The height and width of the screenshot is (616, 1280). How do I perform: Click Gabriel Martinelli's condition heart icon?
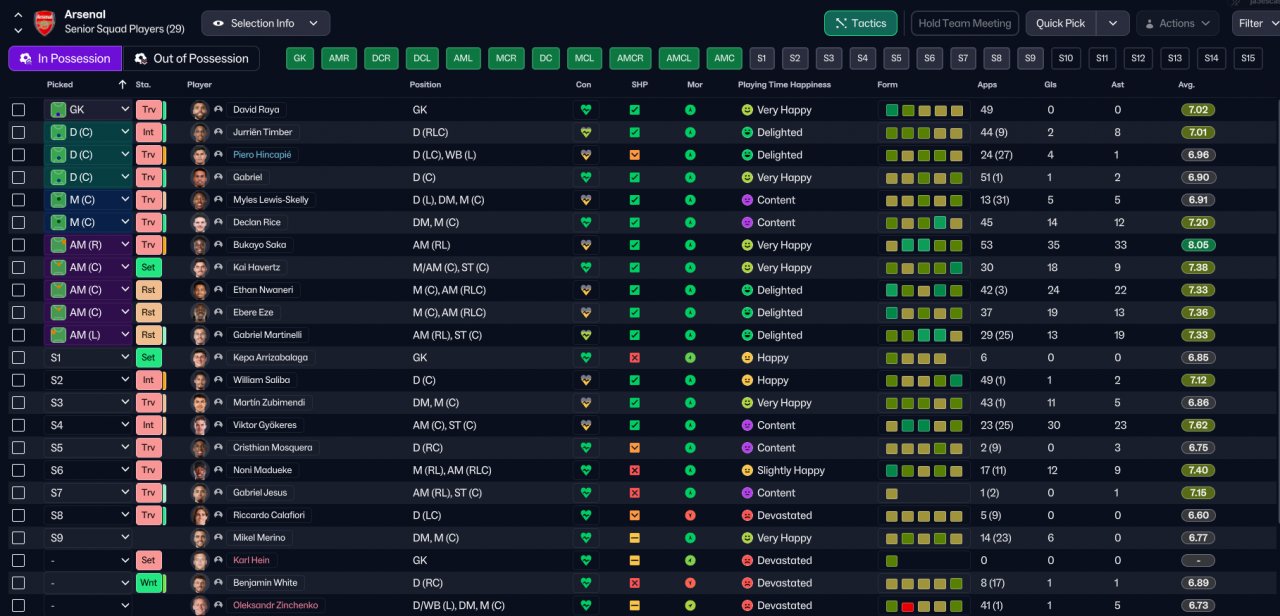[586, 335]
